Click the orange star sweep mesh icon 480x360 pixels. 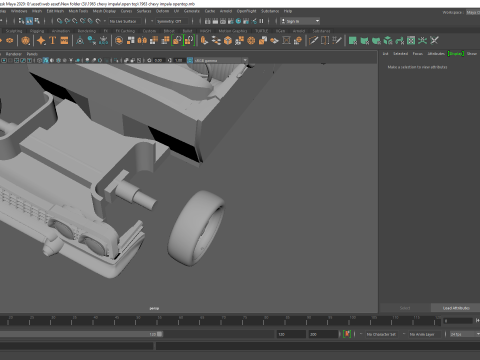[x=41, y=41]
